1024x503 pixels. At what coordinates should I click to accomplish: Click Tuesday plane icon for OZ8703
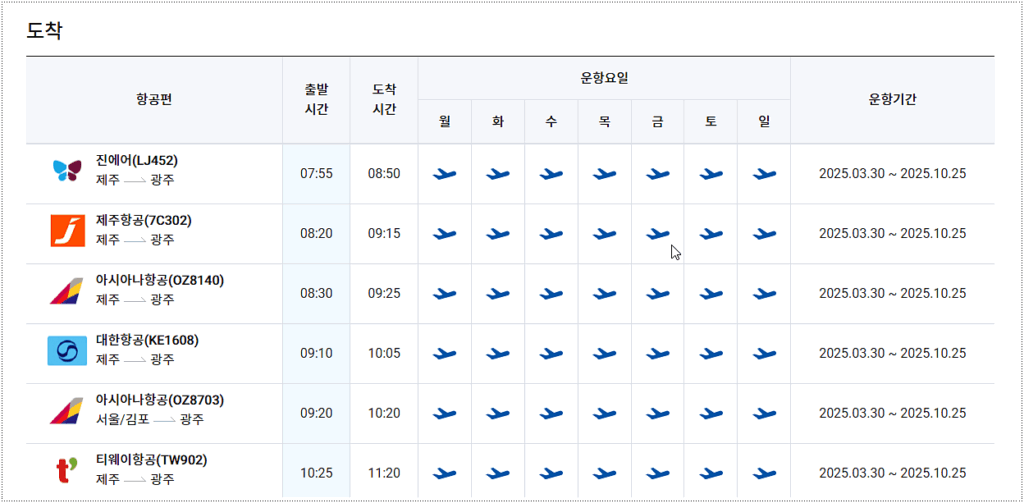(498, 414)
